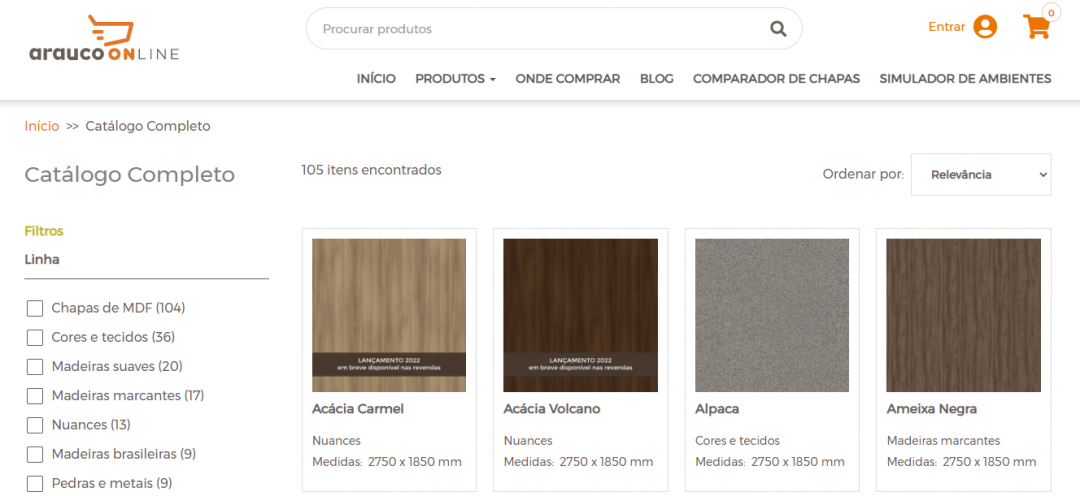Open the Alpaca product title

717,409
